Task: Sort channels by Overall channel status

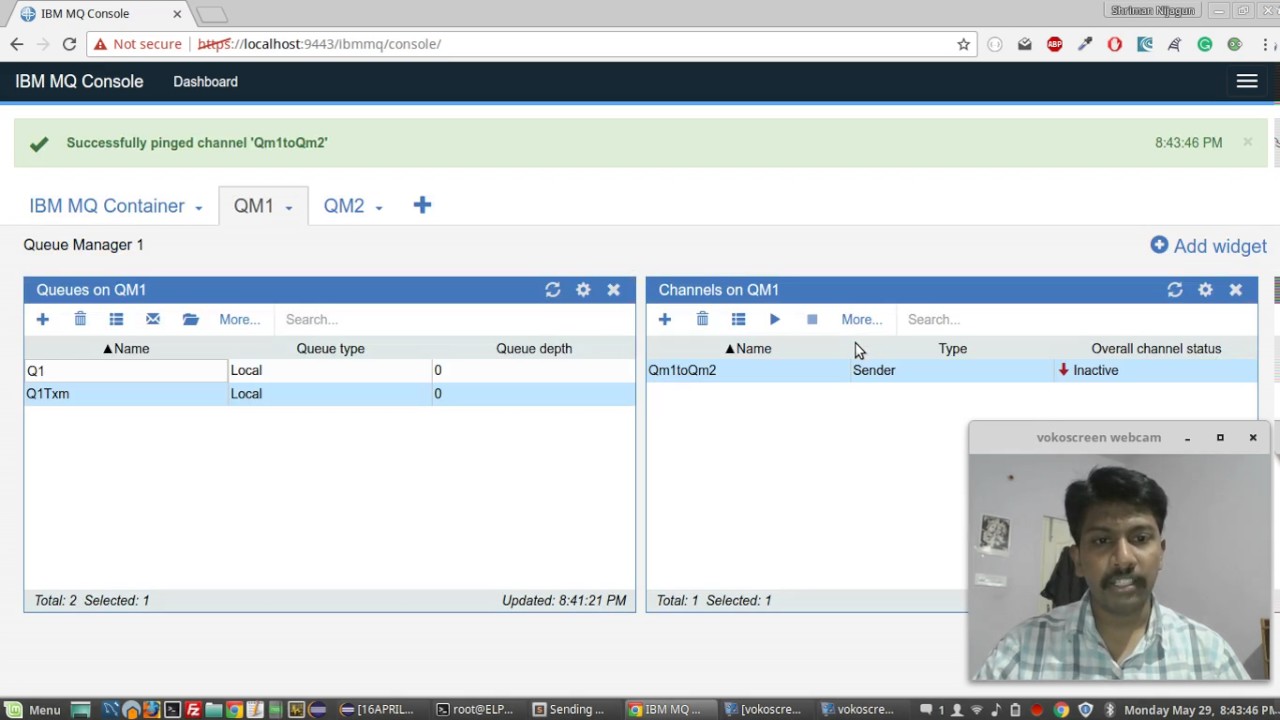Action: pos(1156,349)
